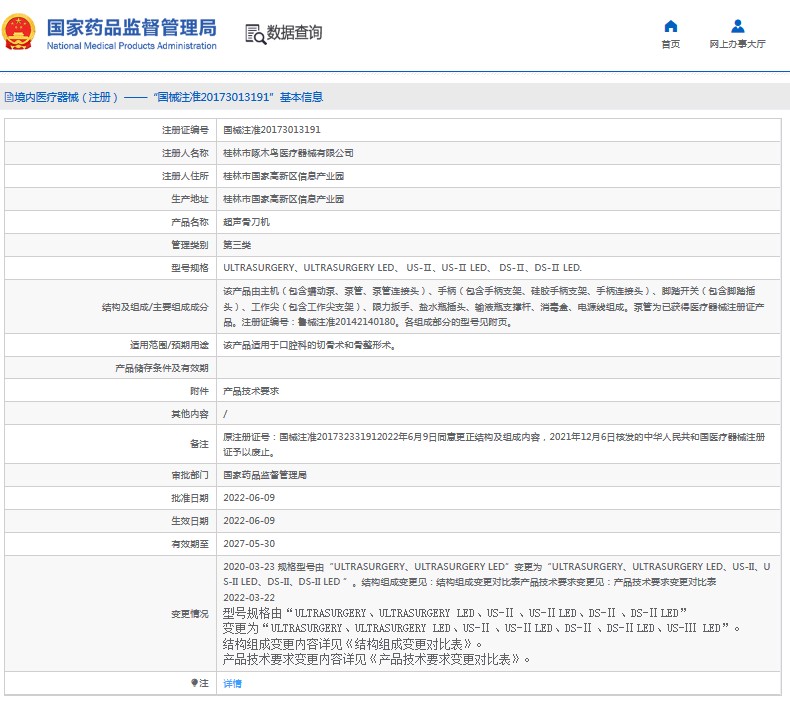Click the 变更情况 row label
Screen dimensions: 790x703
(x=189, y=614)
